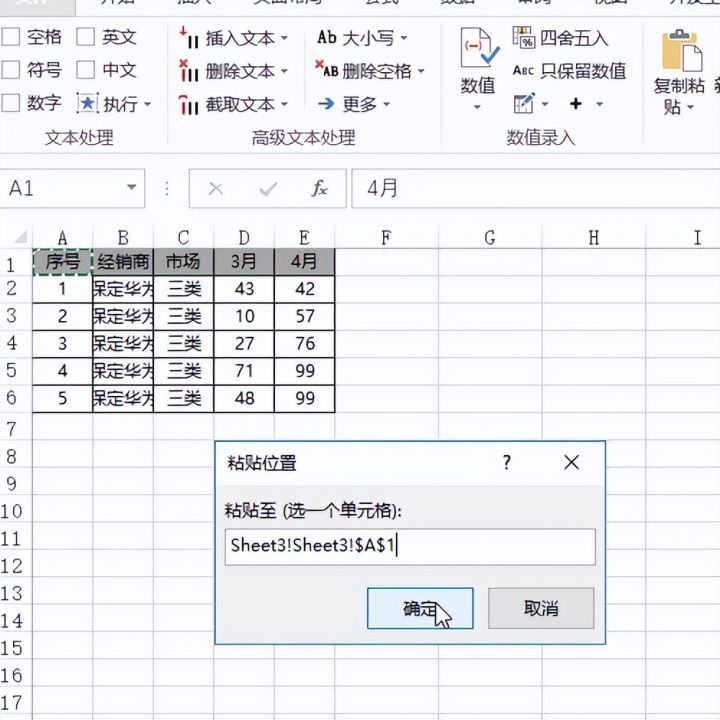
Task: Click the 四舍五入 label
Action: pyautogui.click(x=574, y=38)
